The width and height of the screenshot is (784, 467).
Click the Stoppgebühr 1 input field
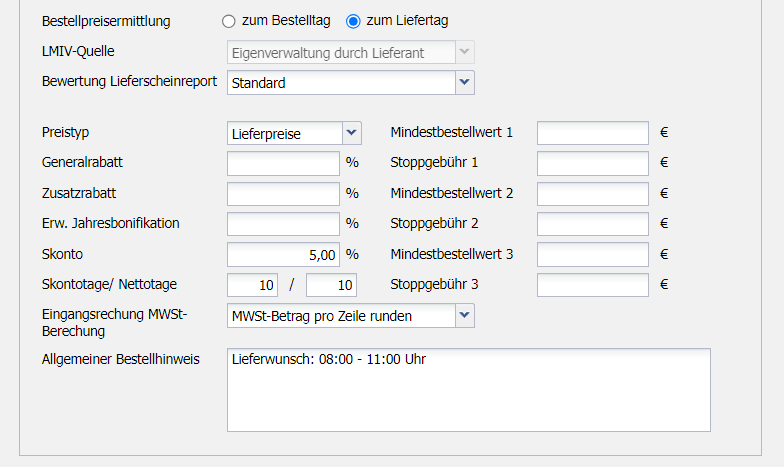pyautogui.click(x=593, y=163)
